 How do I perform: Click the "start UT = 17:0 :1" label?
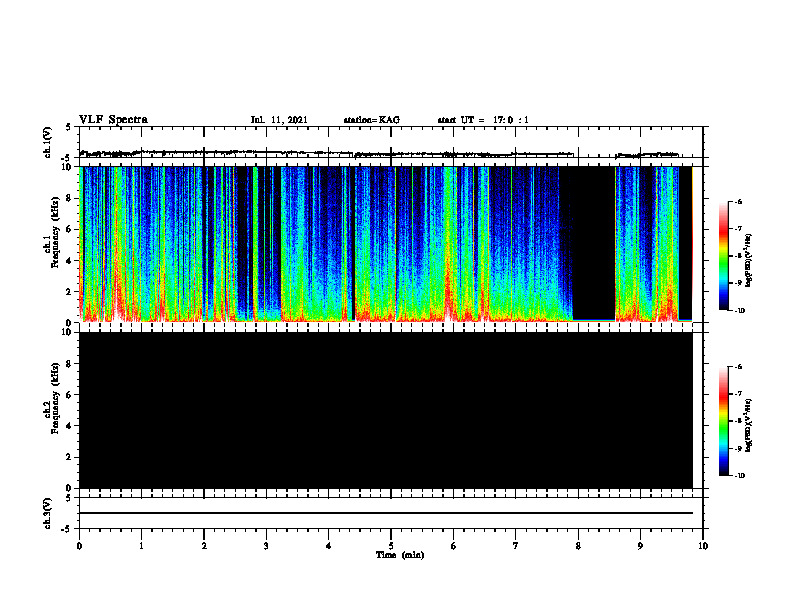[483, 120]
